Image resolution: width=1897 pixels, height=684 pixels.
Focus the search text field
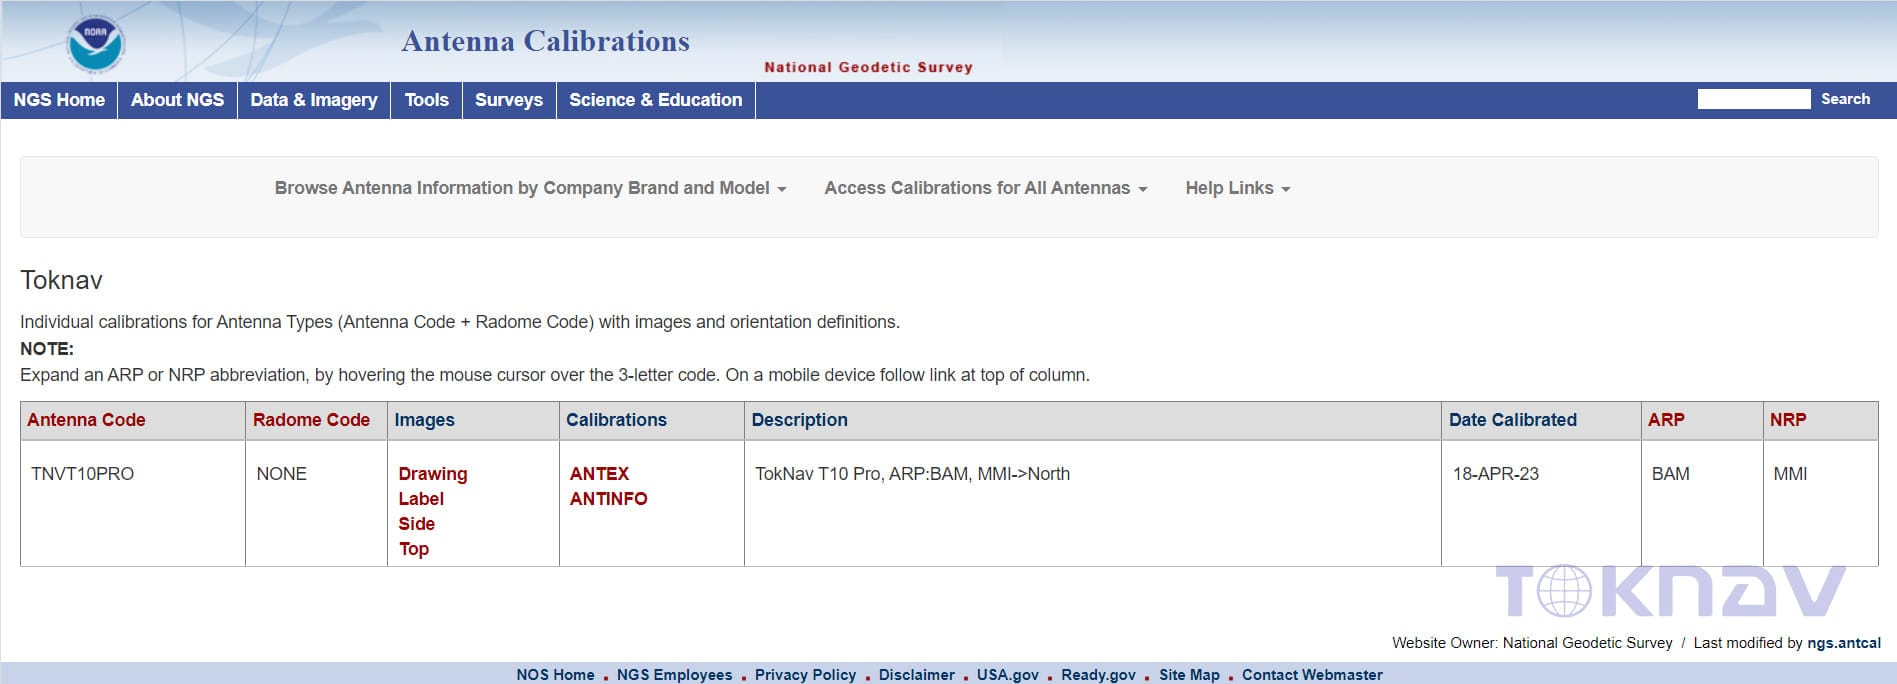pyautogui.click(x=1753, y=99)
